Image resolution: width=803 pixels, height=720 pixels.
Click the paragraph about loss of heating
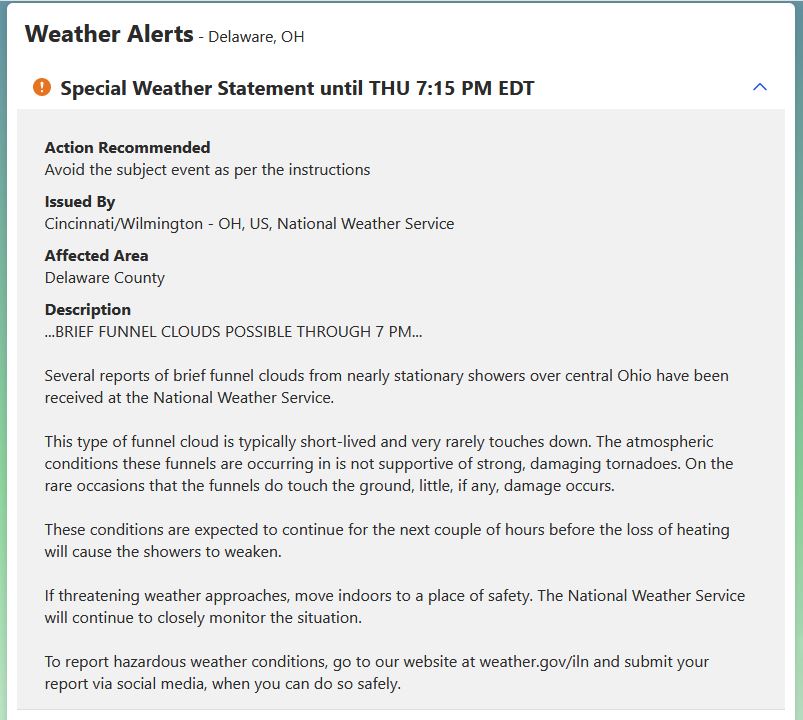pos(387,540)
